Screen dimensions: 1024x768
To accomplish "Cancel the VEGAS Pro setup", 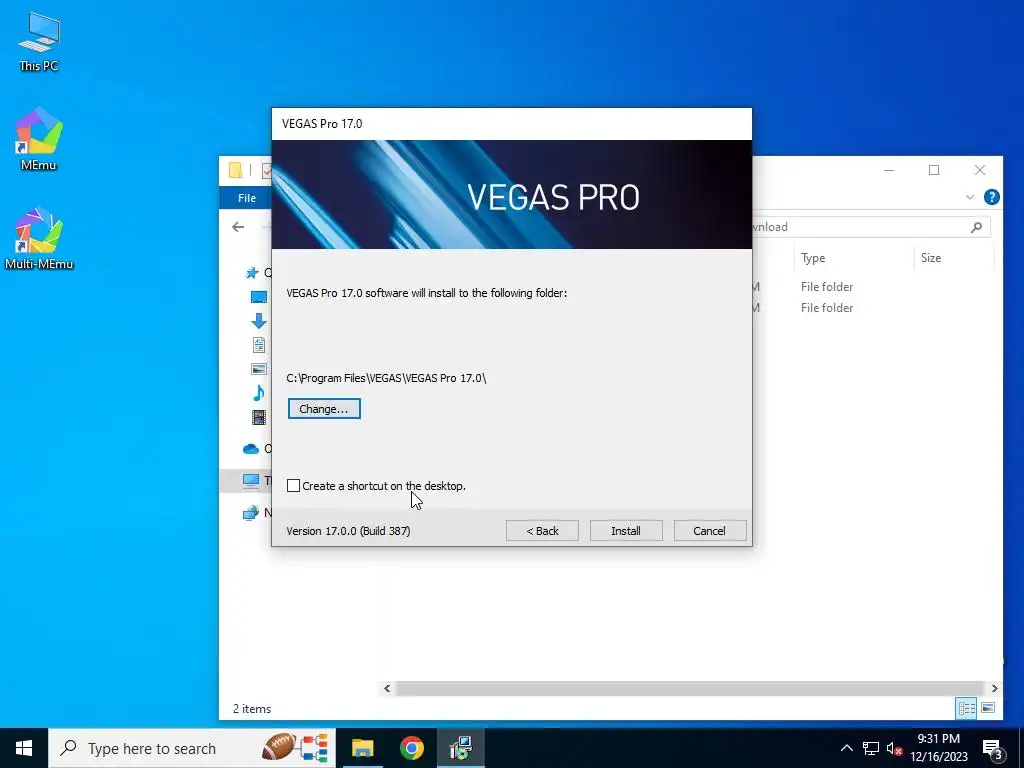I will [709, 531].
